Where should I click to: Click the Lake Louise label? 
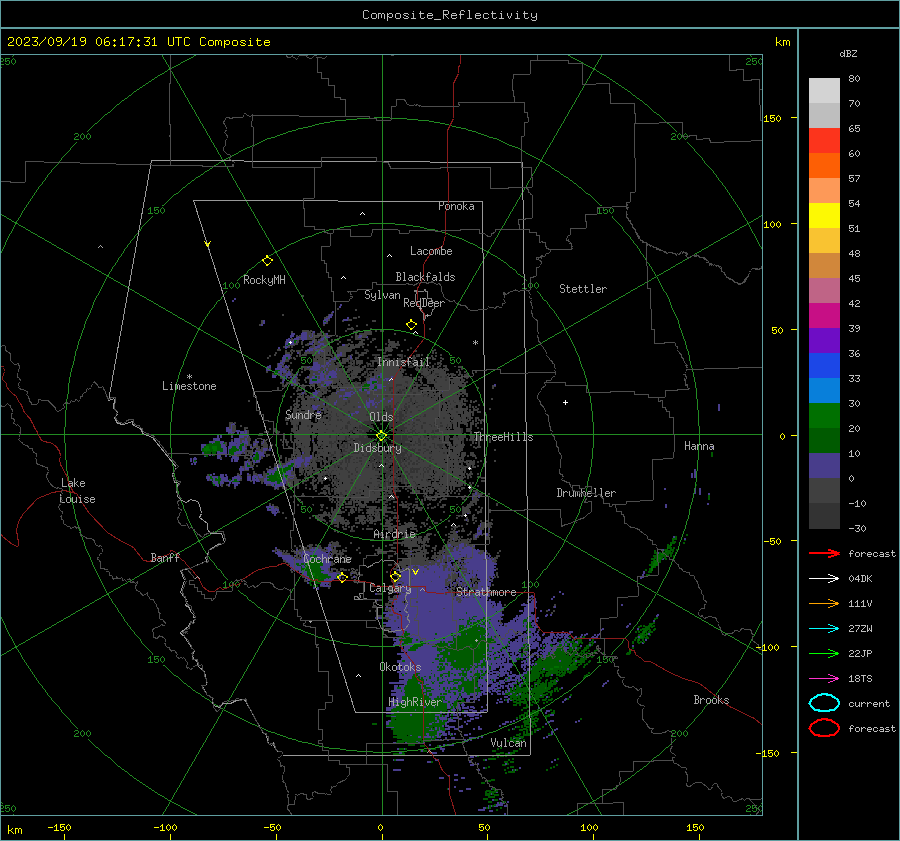[77, 491]
